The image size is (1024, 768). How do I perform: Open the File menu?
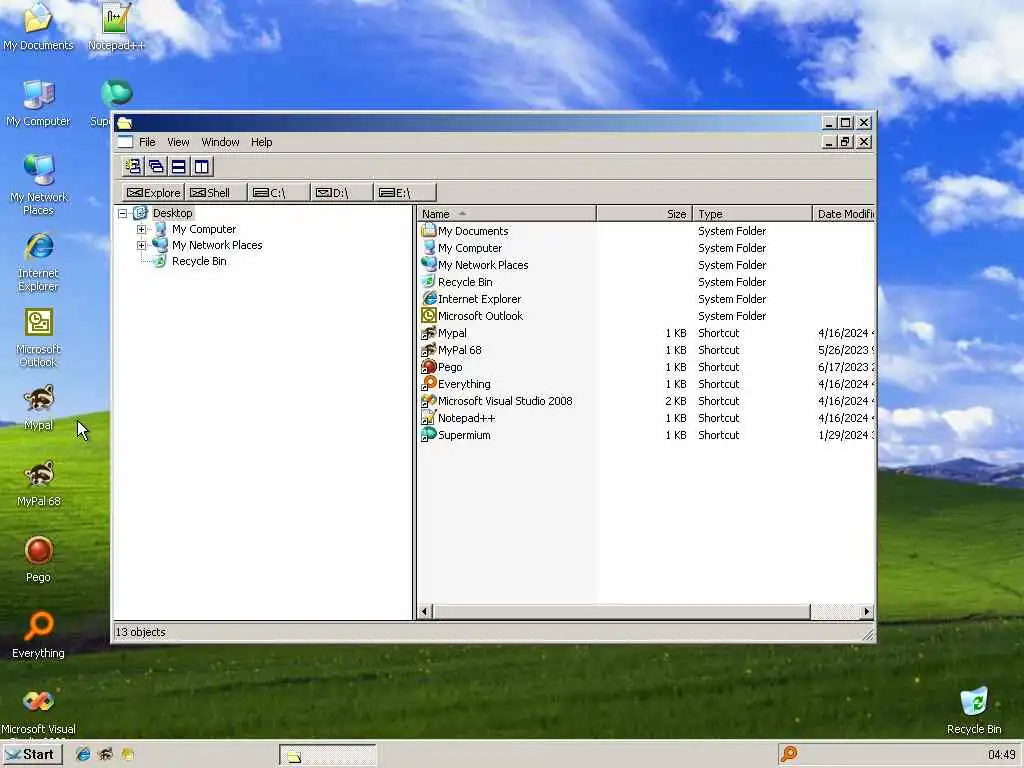pos(147,142)
